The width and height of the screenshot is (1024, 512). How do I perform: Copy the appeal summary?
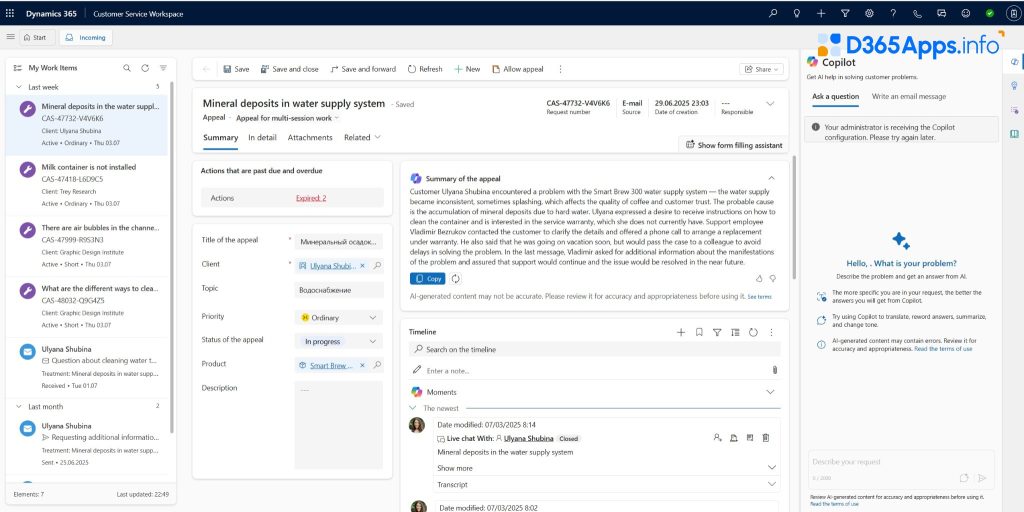tap(428, 279)
